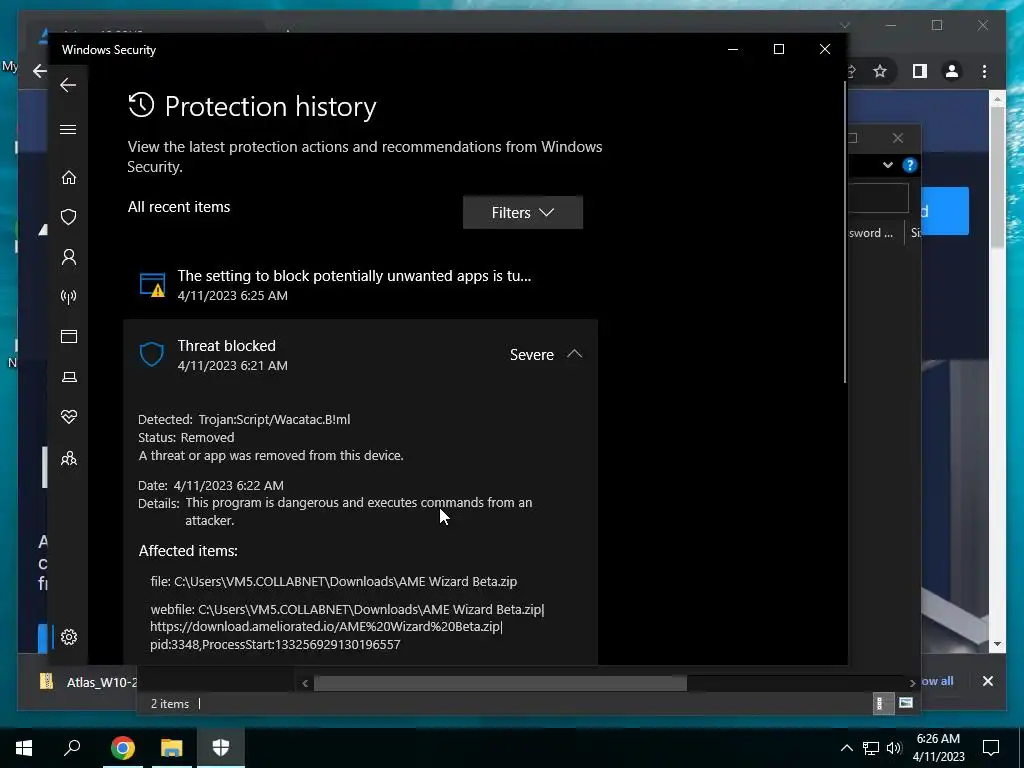1024x768 pixels.
Task: Click Chrome share icon in address bar
Action: (851, 71)
